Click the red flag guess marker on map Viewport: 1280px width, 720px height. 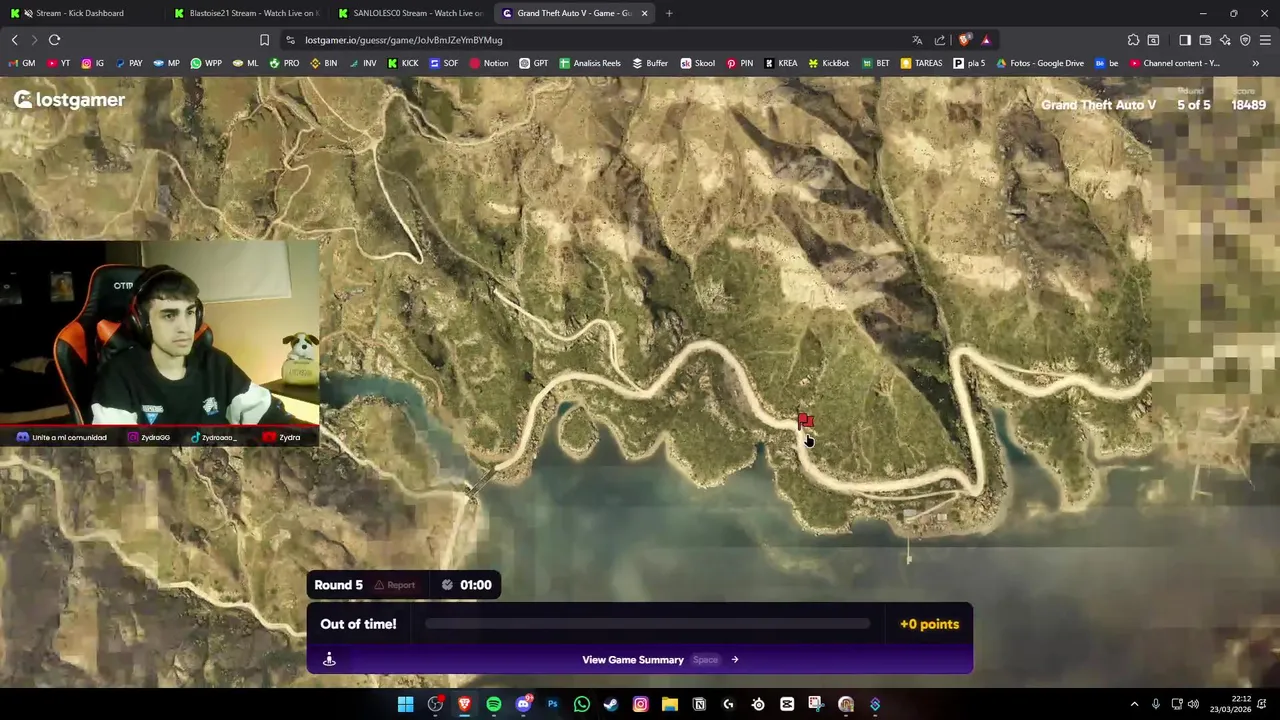click(805, 421)
